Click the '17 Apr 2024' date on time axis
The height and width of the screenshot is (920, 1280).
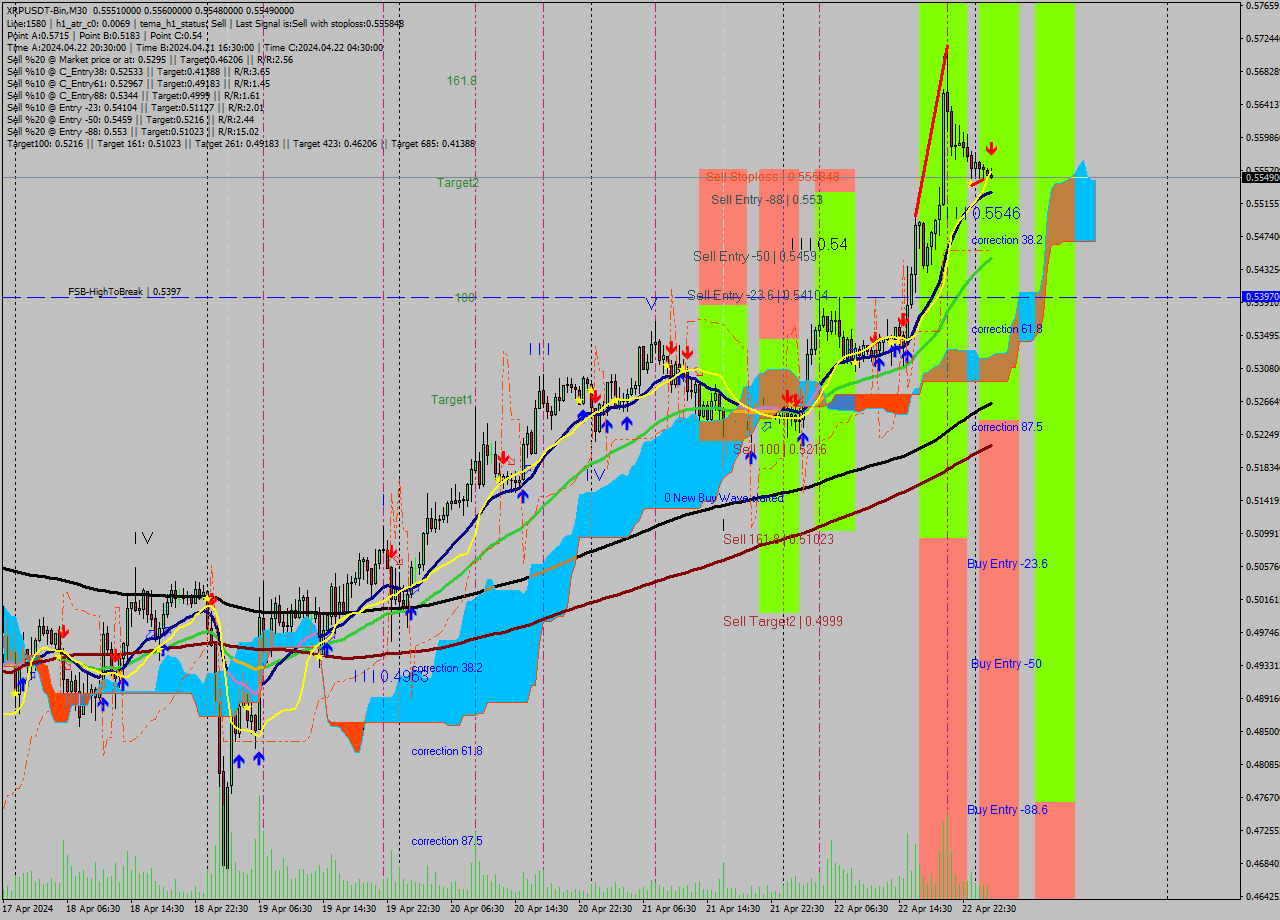[x=26, y=909]
